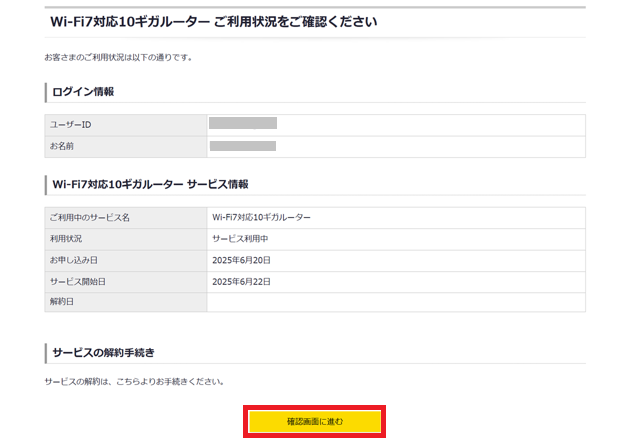Click the application date 2025年6月20日

coord(242,260)
